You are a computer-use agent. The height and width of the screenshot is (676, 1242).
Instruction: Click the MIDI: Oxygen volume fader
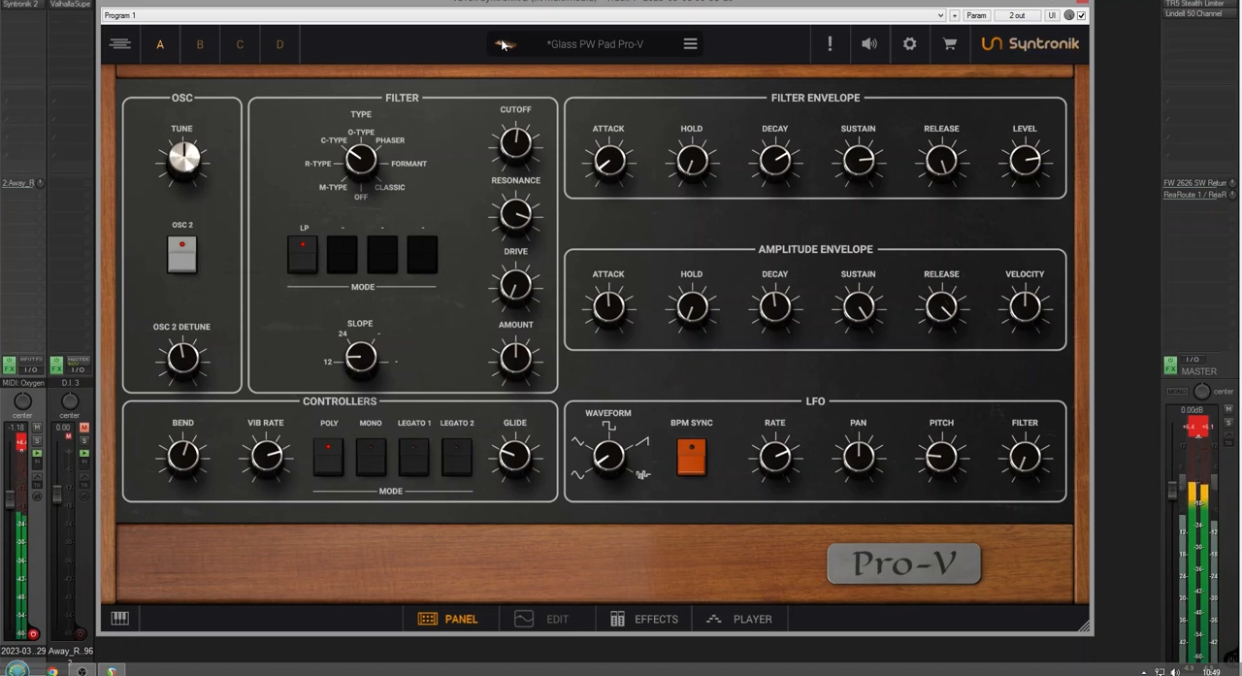(x=10, y=498)
